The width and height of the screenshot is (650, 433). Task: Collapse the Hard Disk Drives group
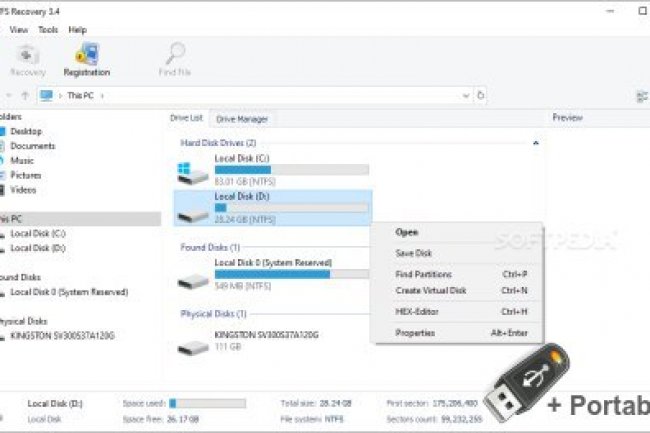(535, 143)
